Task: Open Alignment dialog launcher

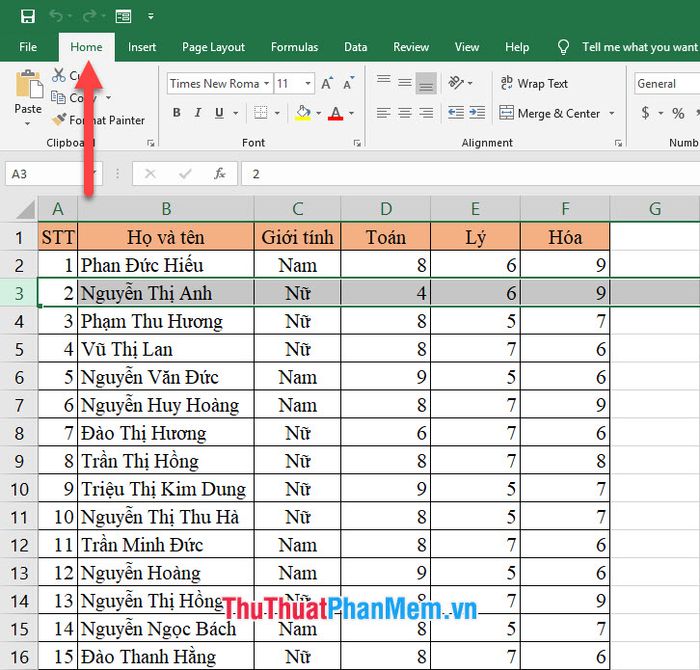Action: point(618,143)
